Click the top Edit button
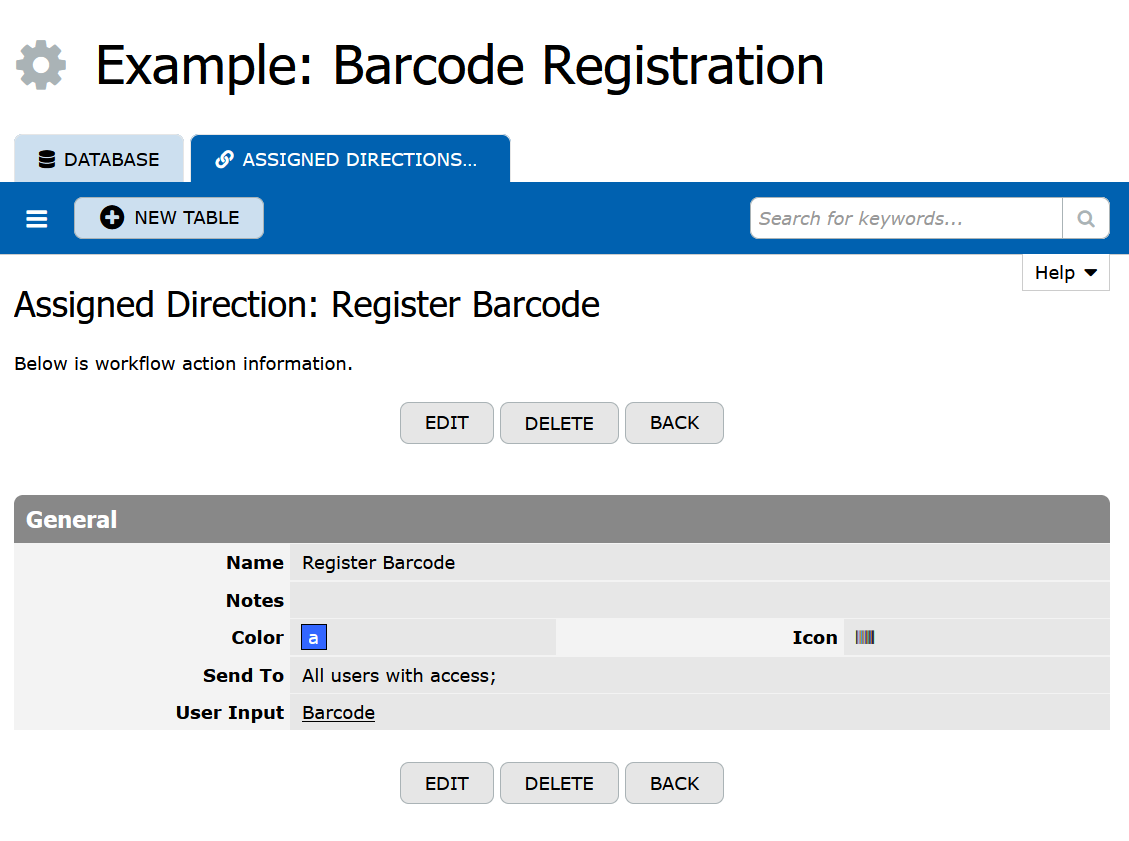 point(446,423)
